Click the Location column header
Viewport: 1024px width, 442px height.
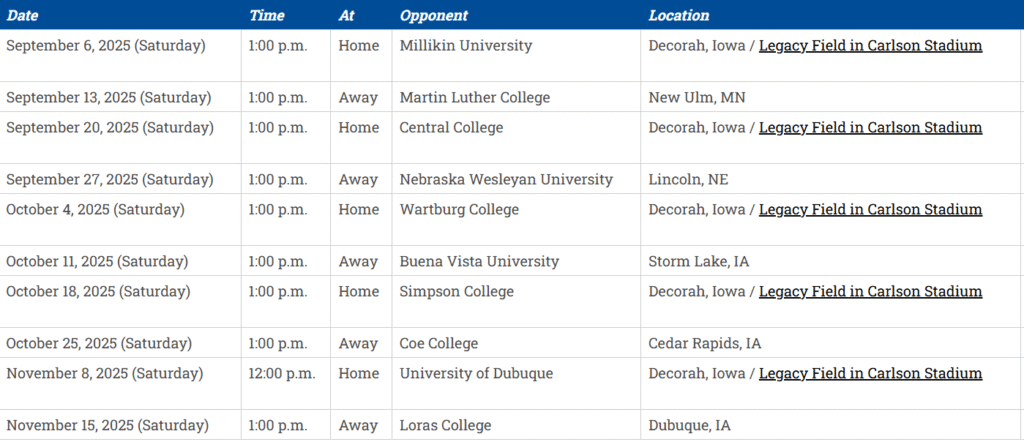tap(679, 15)
